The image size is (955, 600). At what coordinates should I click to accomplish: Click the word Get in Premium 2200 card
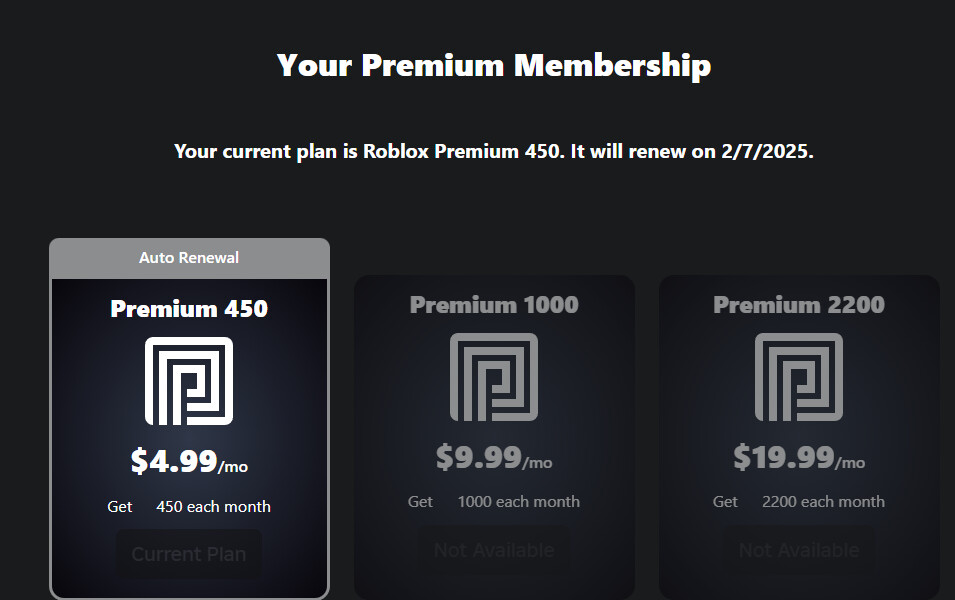(x=725, y=502)
